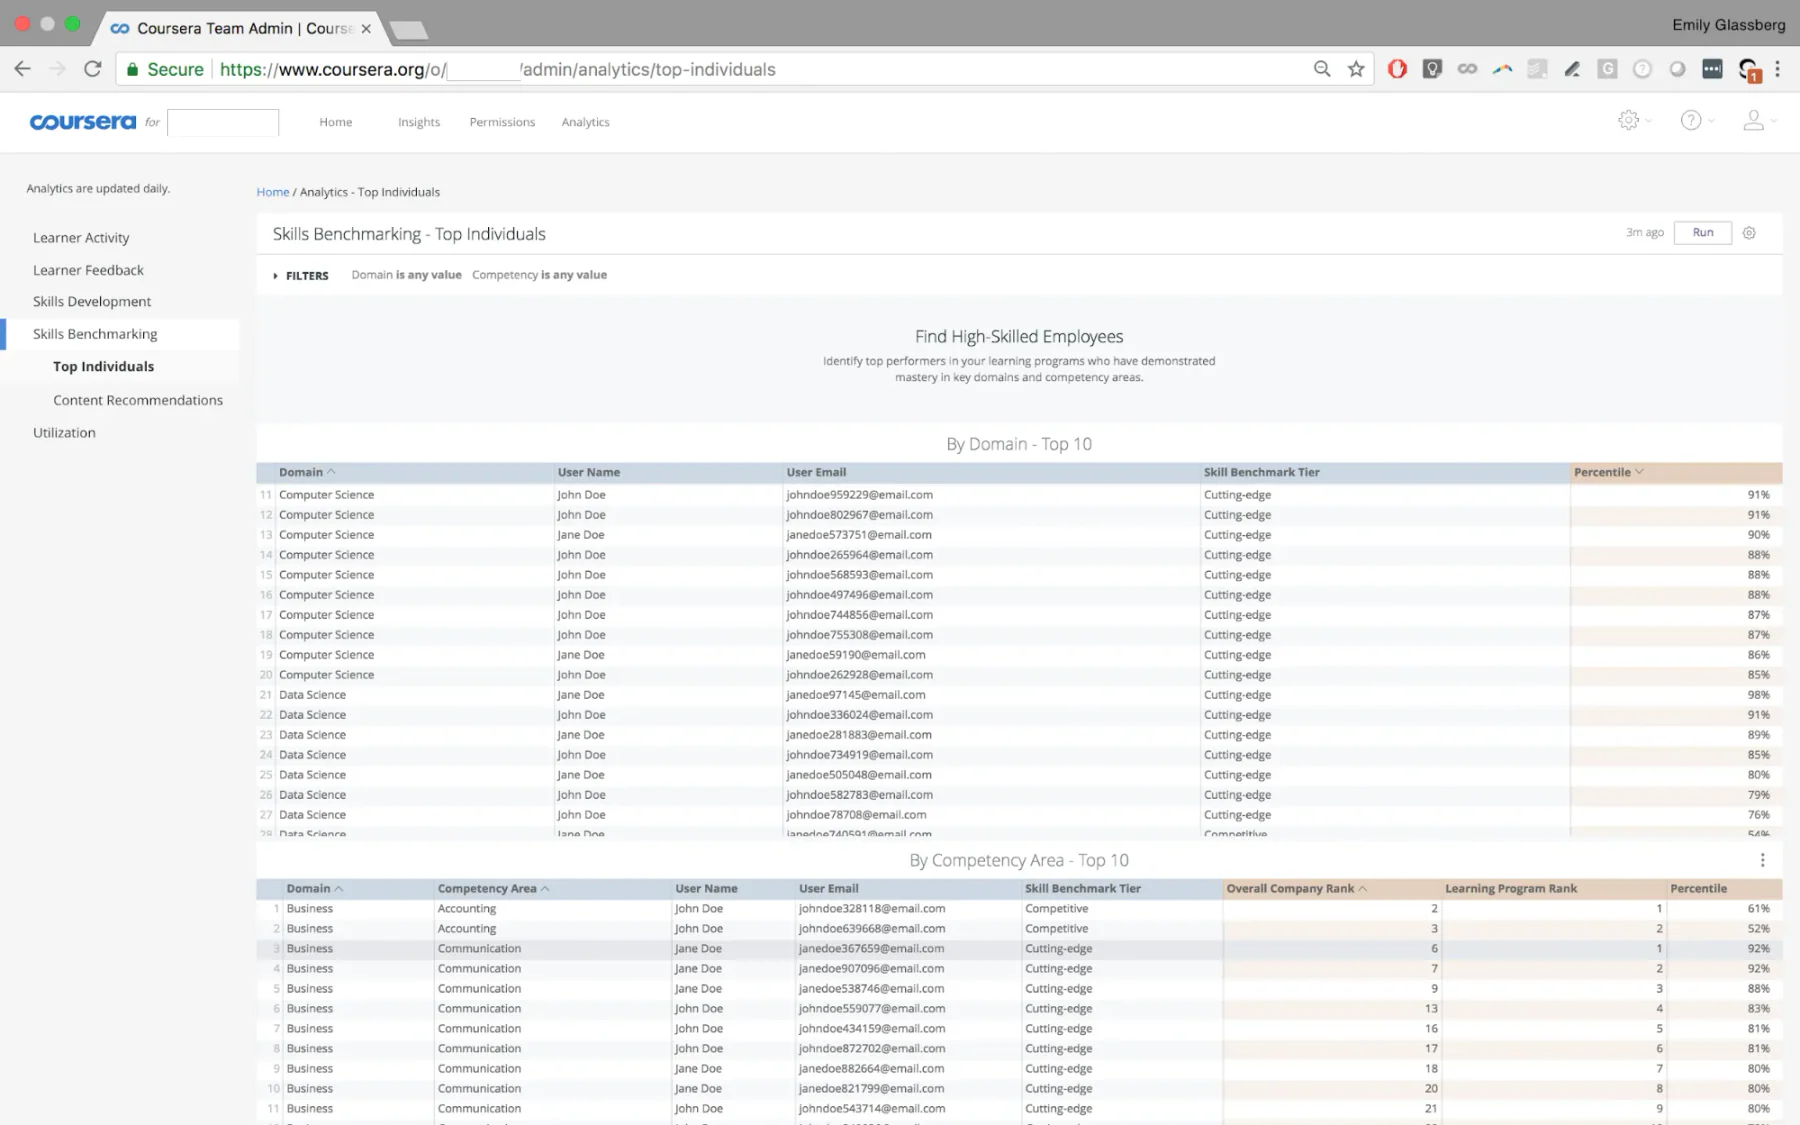
Task: Sort by Percentile in By Domain table
Action: pyautogui.click(x=1608, y=472)
